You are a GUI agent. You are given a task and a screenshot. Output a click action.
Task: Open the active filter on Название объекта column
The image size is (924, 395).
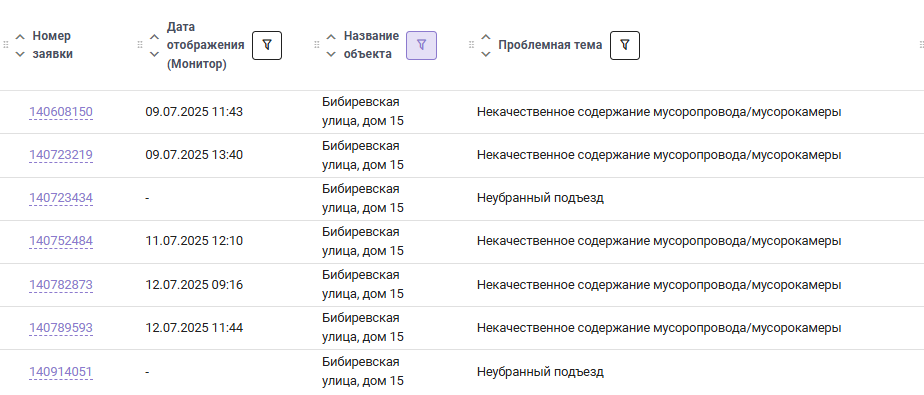(421, 45)
